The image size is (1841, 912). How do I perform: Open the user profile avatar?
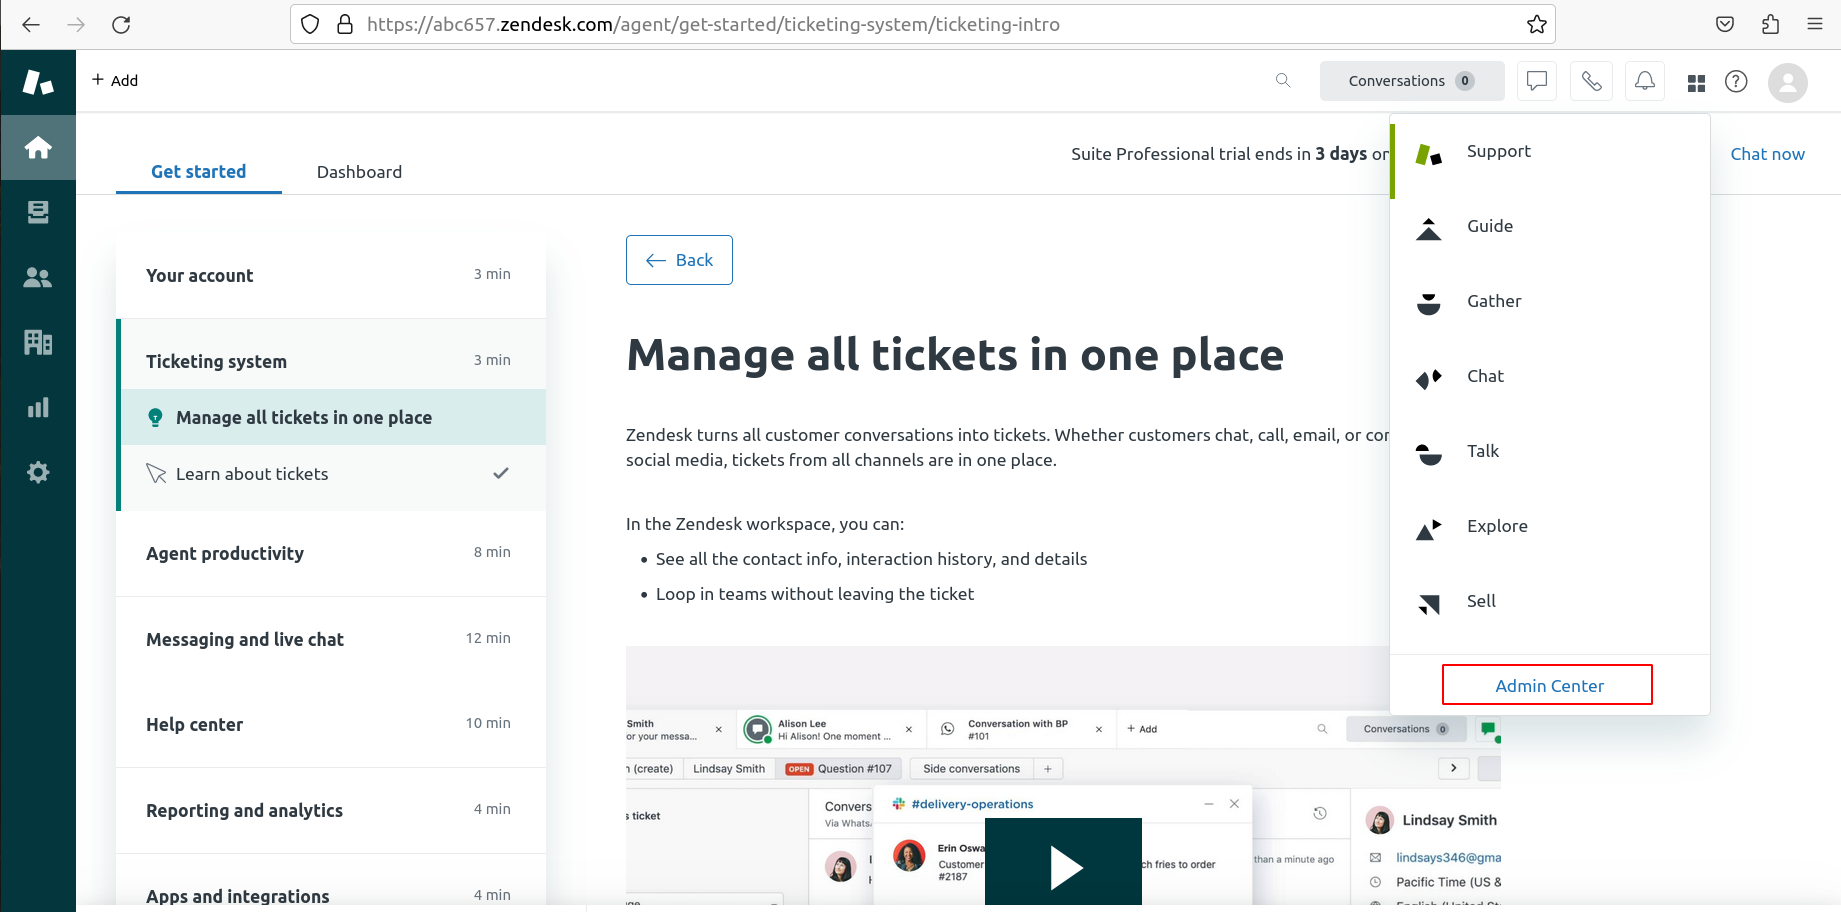(1788, 82)
